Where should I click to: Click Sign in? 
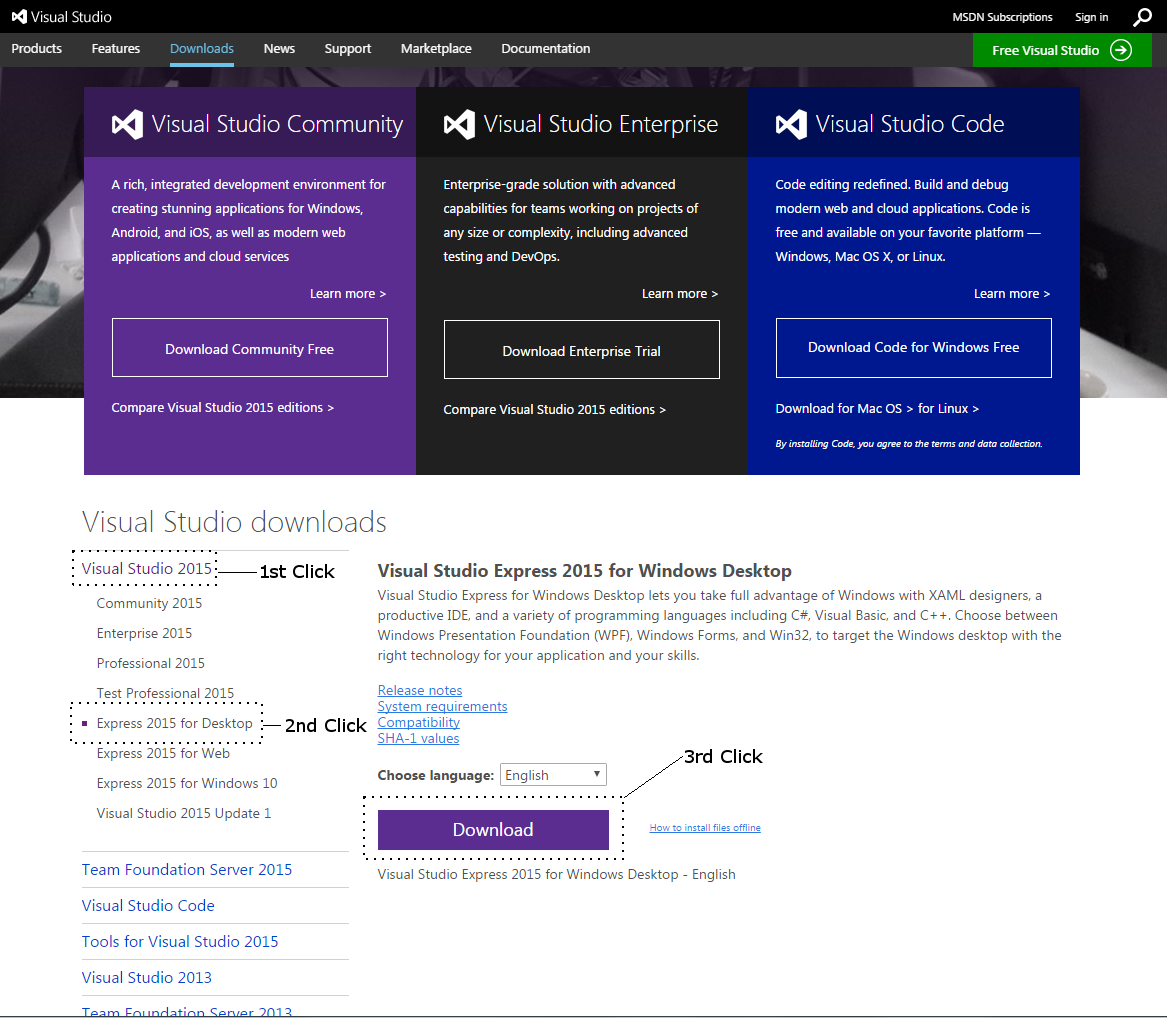point(1091,17)
